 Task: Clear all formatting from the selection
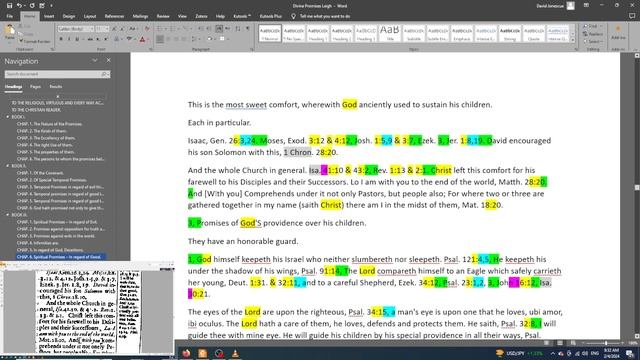(147, 29)
